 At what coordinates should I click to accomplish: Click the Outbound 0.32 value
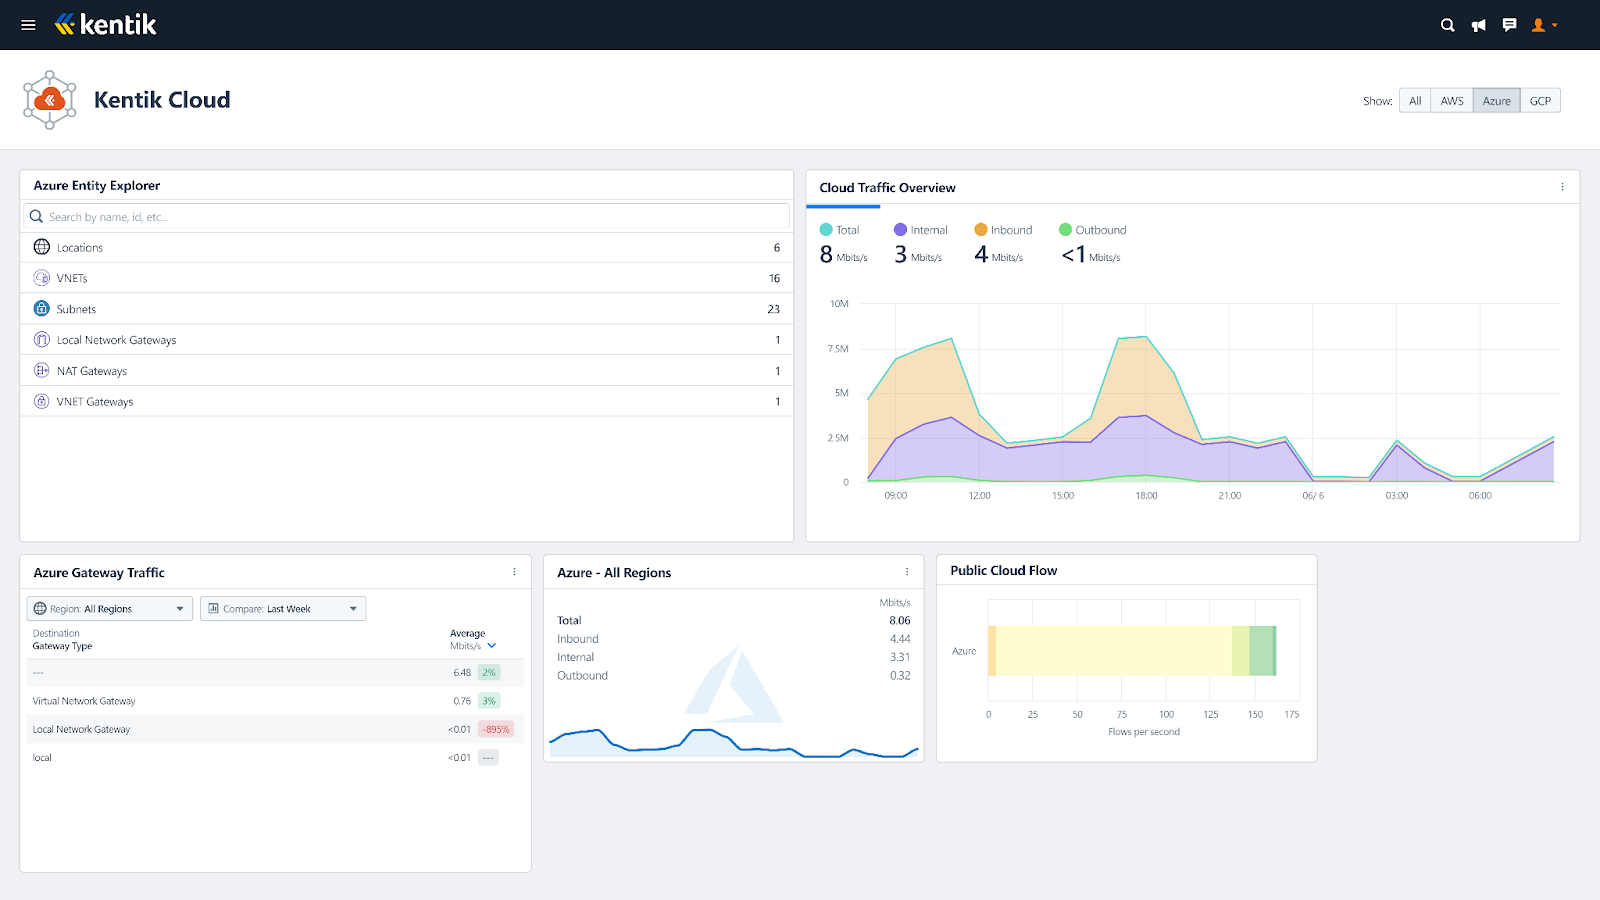pos(900,676)
